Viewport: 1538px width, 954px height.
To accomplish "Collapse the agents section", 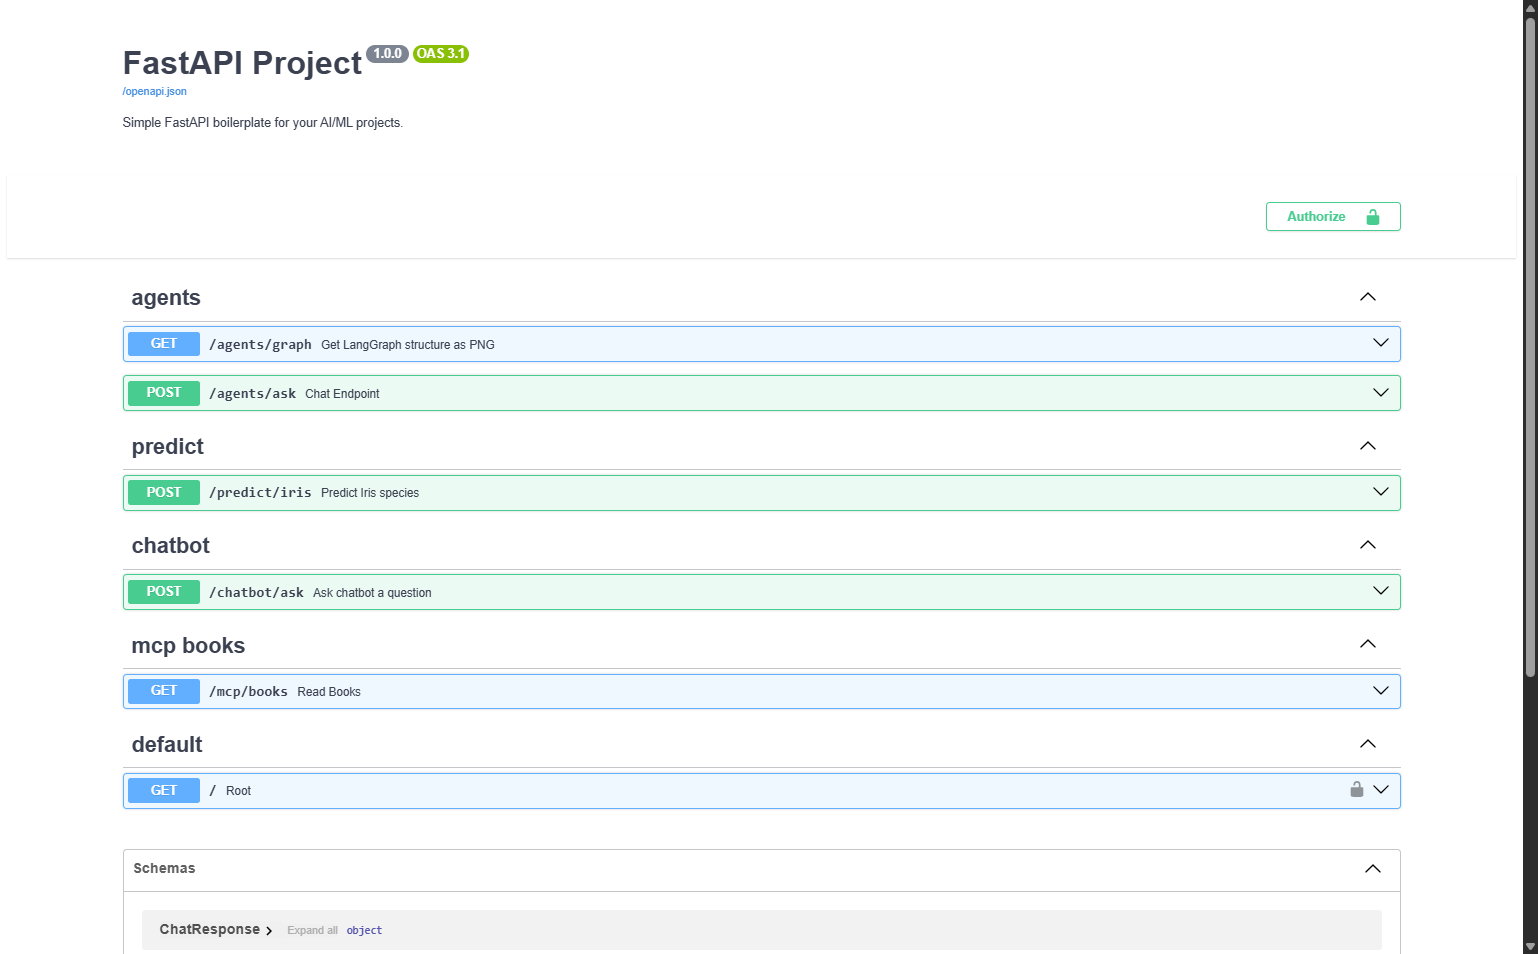I will [x=1367, y=296].
